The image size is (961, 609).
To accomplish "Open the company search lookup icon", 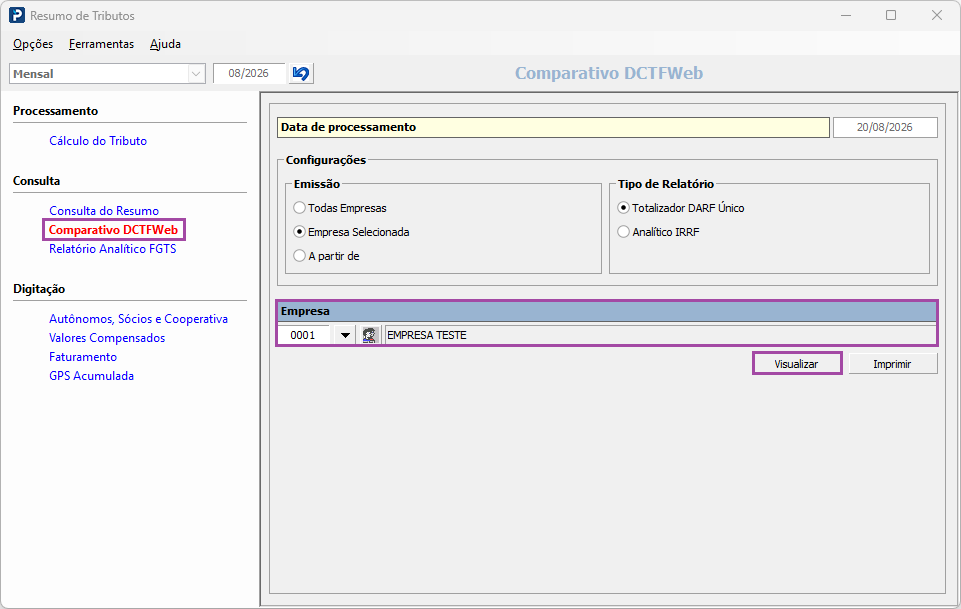I will coord(369,335).
